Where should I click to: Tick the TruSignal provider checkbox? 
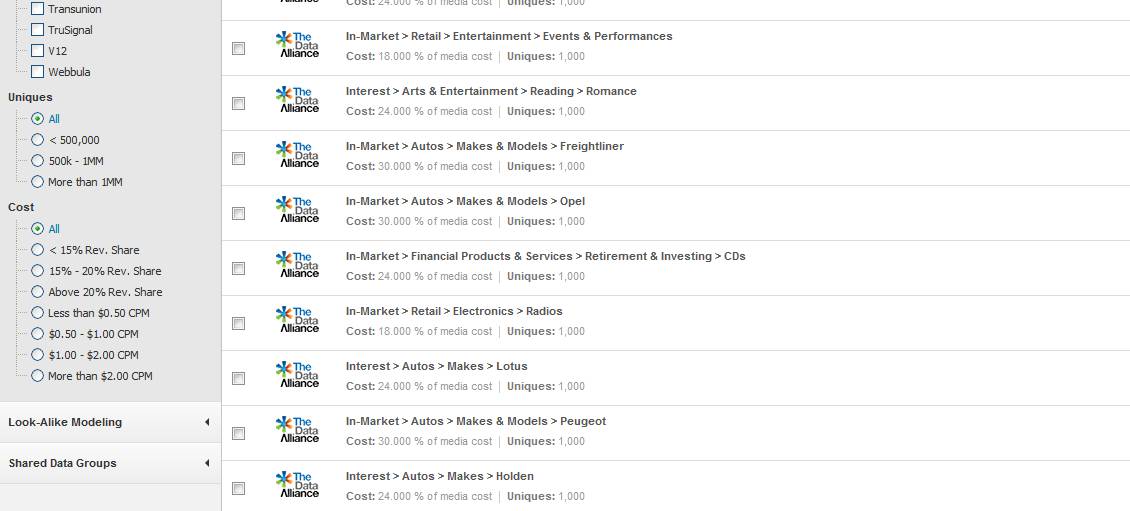coord(37,30)
